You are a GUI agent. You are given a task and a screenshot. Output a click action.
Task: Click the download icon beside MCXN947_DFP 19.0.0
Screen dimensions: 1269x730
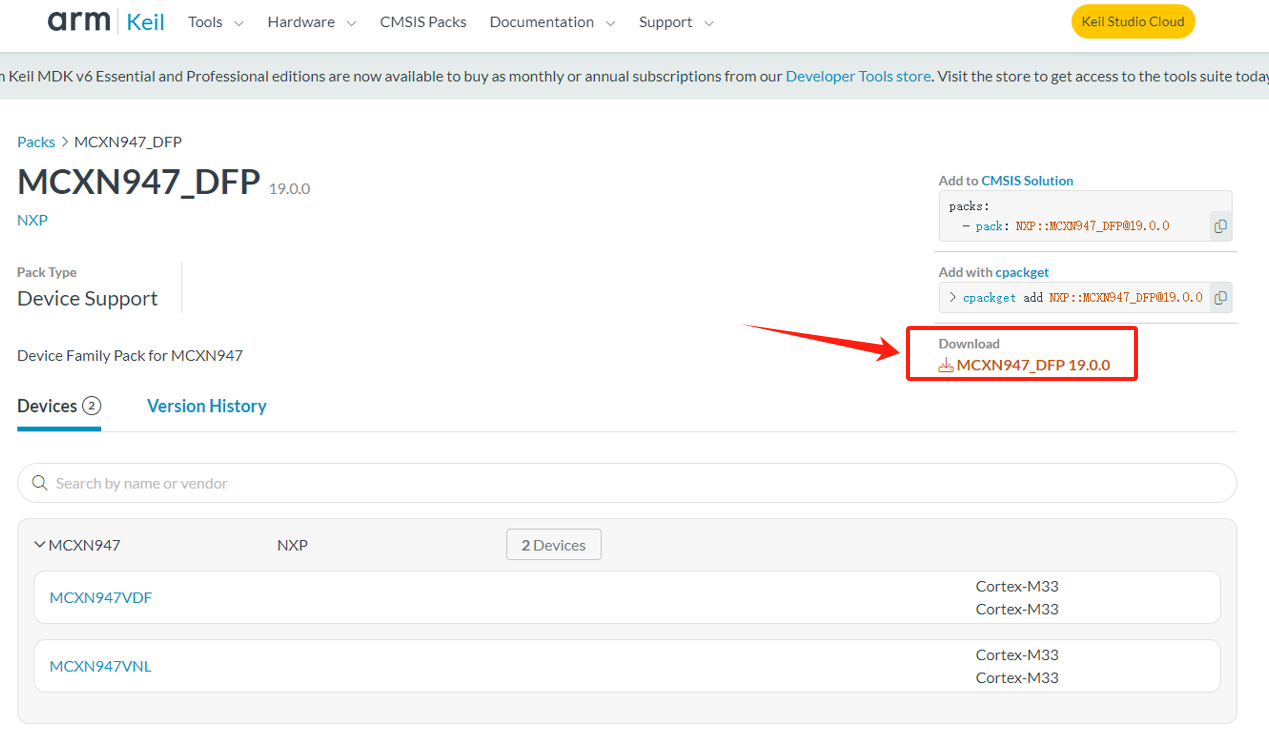946,365
